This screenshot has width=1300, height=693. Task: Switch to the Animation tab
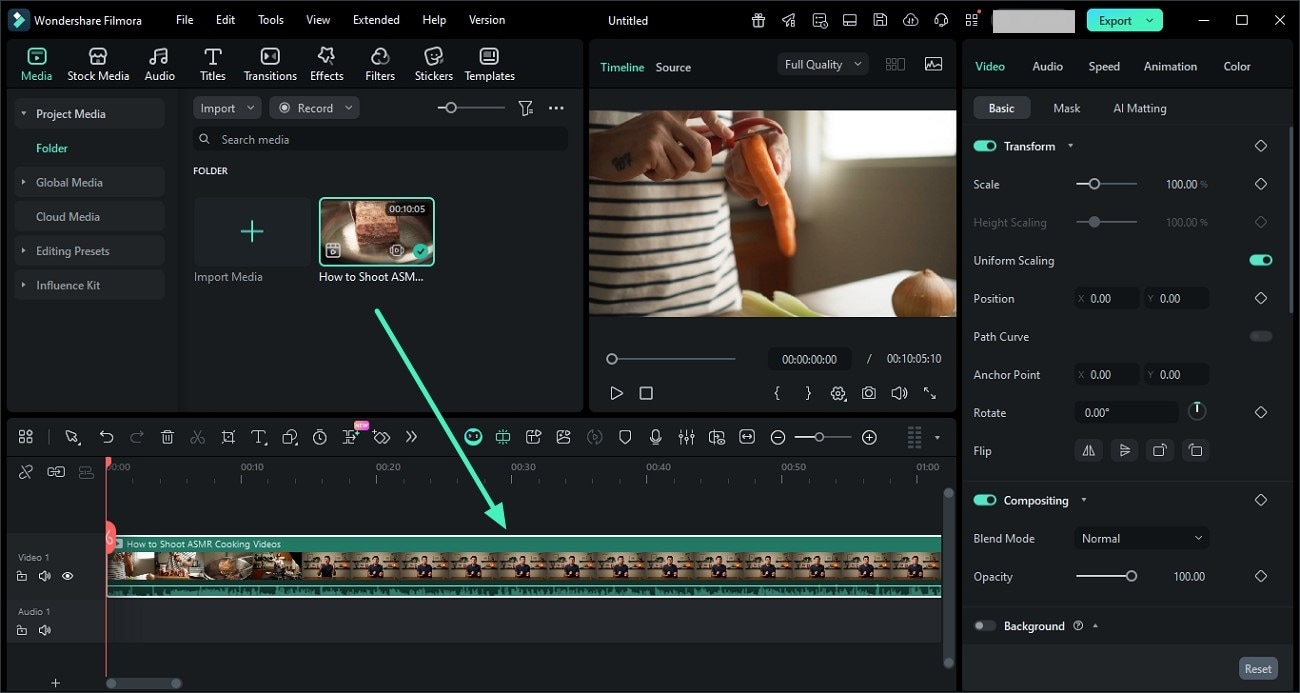(x=1170, y=66)
